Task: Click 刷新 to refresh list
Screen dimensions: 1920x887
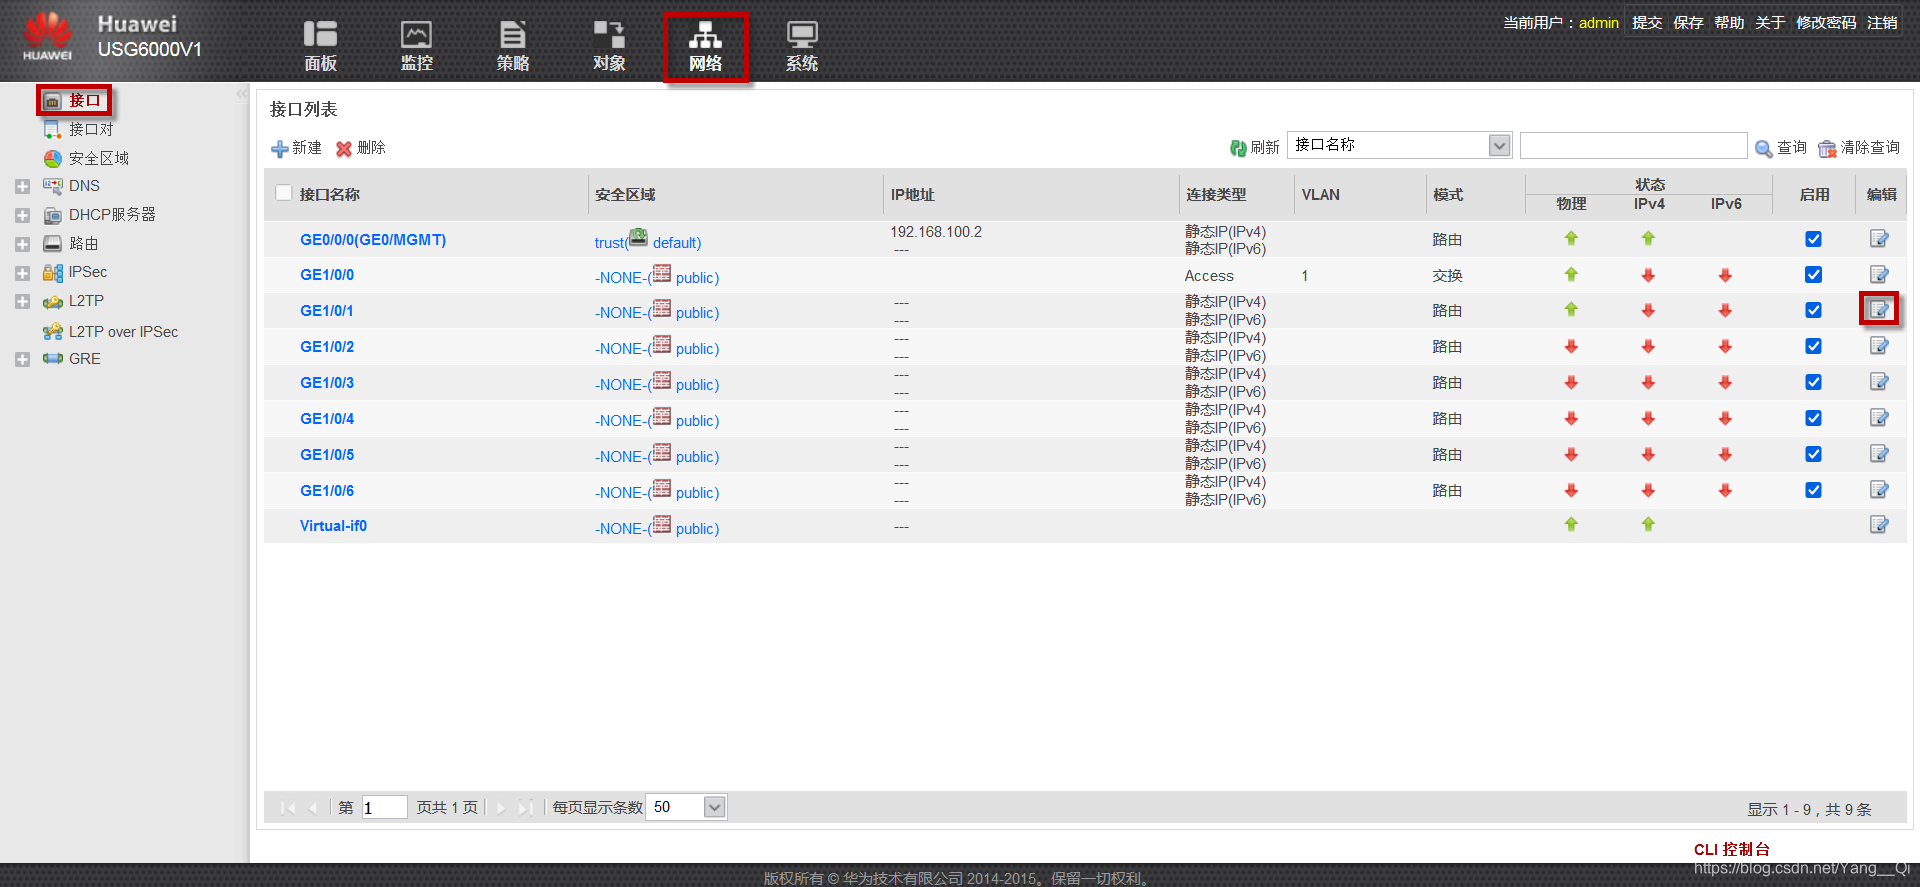Action: pos(1254,147)
